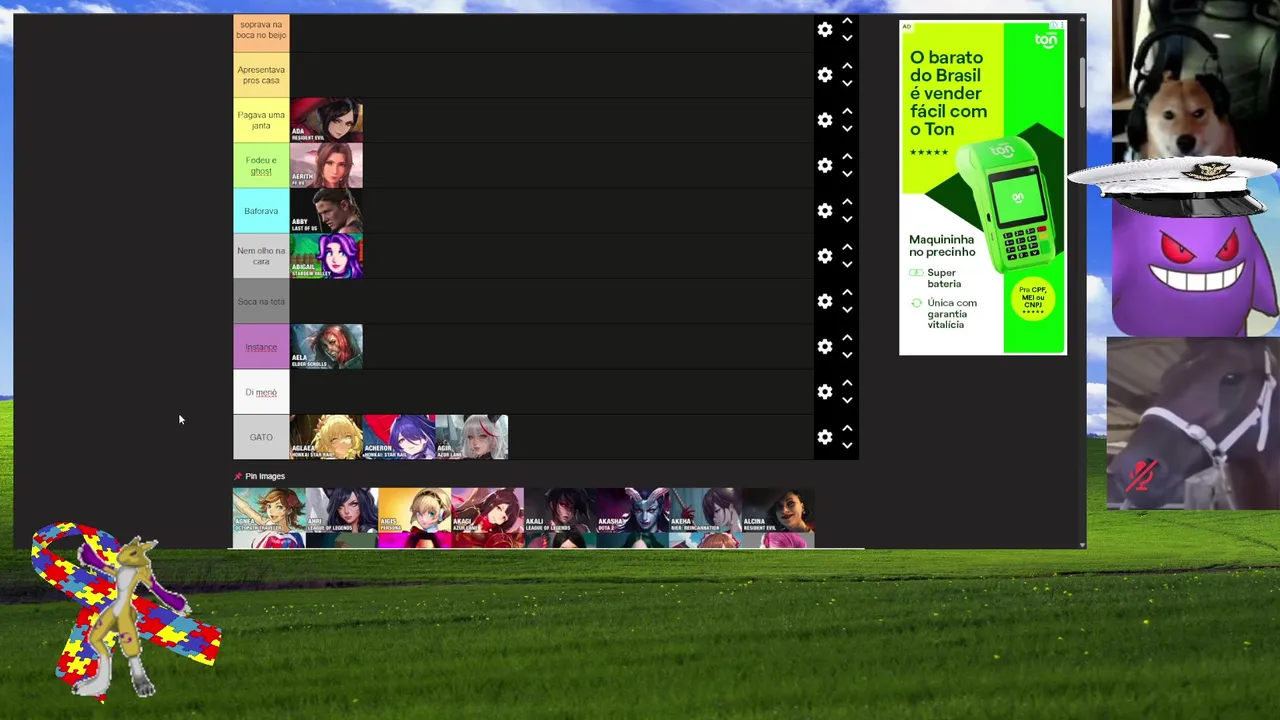Move 'Fodeu e ghost' row up
Image resolution: width=1280 pixels, height=720 pixels.
(x=847, y=156)
